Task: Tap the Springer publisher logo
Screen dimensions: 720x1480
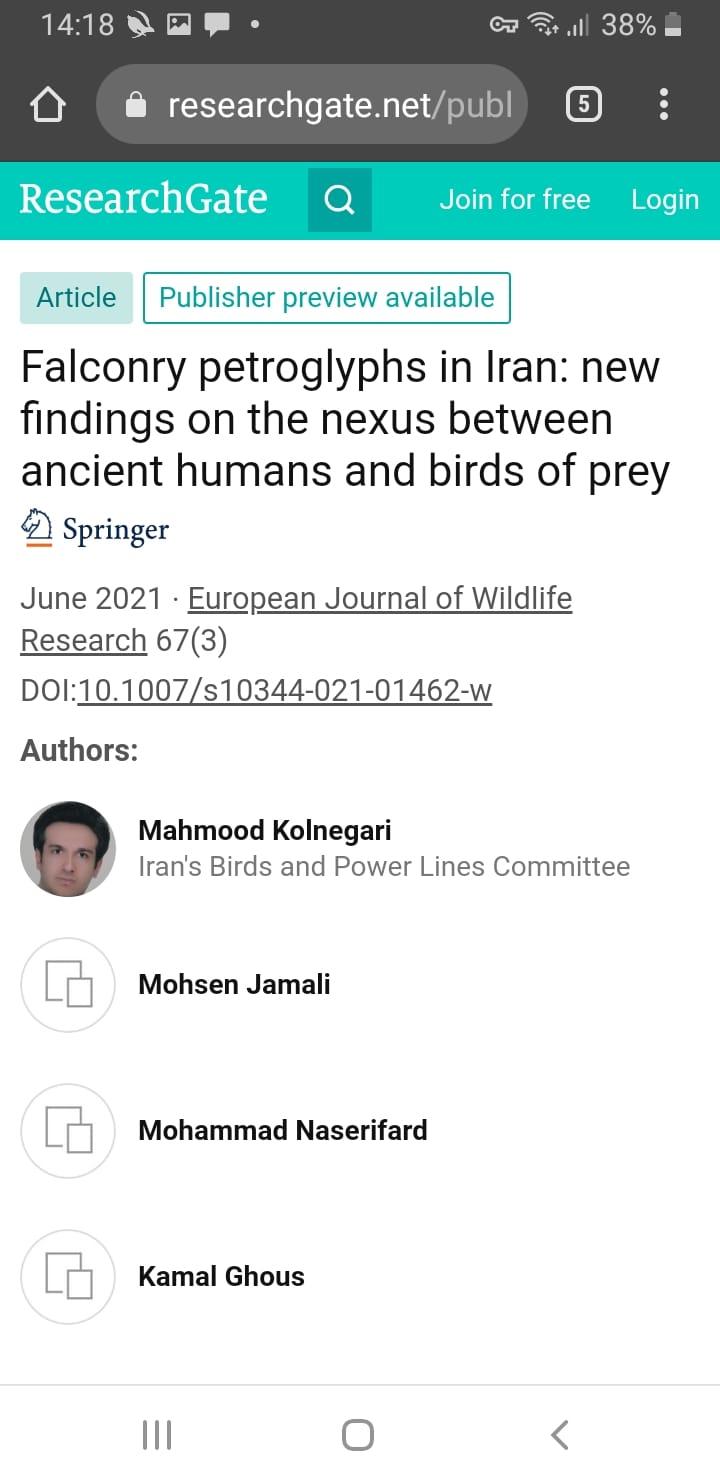Action: (96, 529)
